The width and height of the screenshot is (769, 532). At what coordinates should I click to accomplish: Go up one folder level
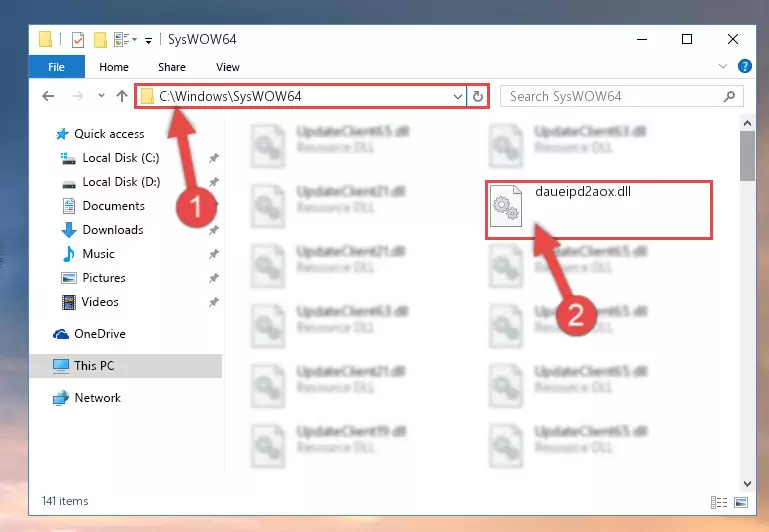(122, 96)
